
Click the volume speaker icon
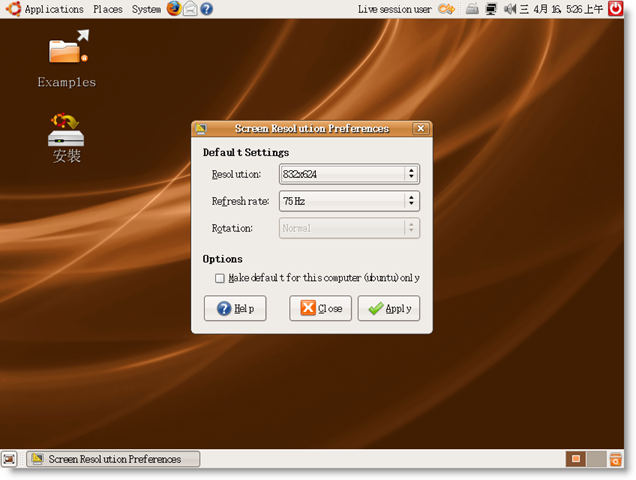point(509,9)
